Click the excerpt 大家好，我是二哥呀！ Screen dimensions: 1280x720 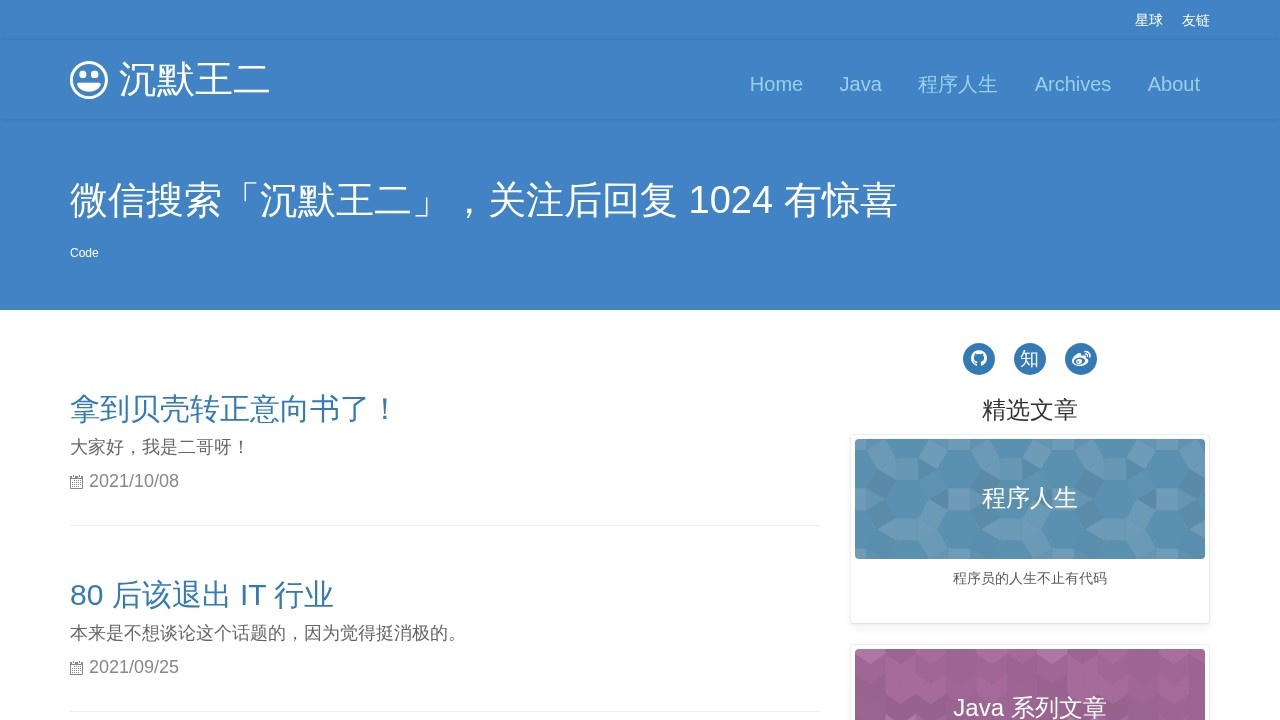click(x=159, y=447)
